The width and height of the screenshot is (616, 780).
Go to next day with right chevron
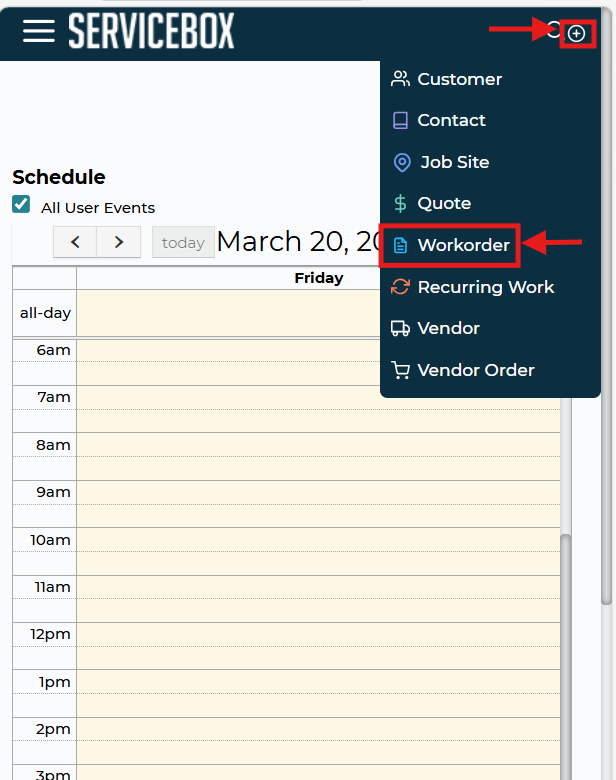tap(119, 242)
